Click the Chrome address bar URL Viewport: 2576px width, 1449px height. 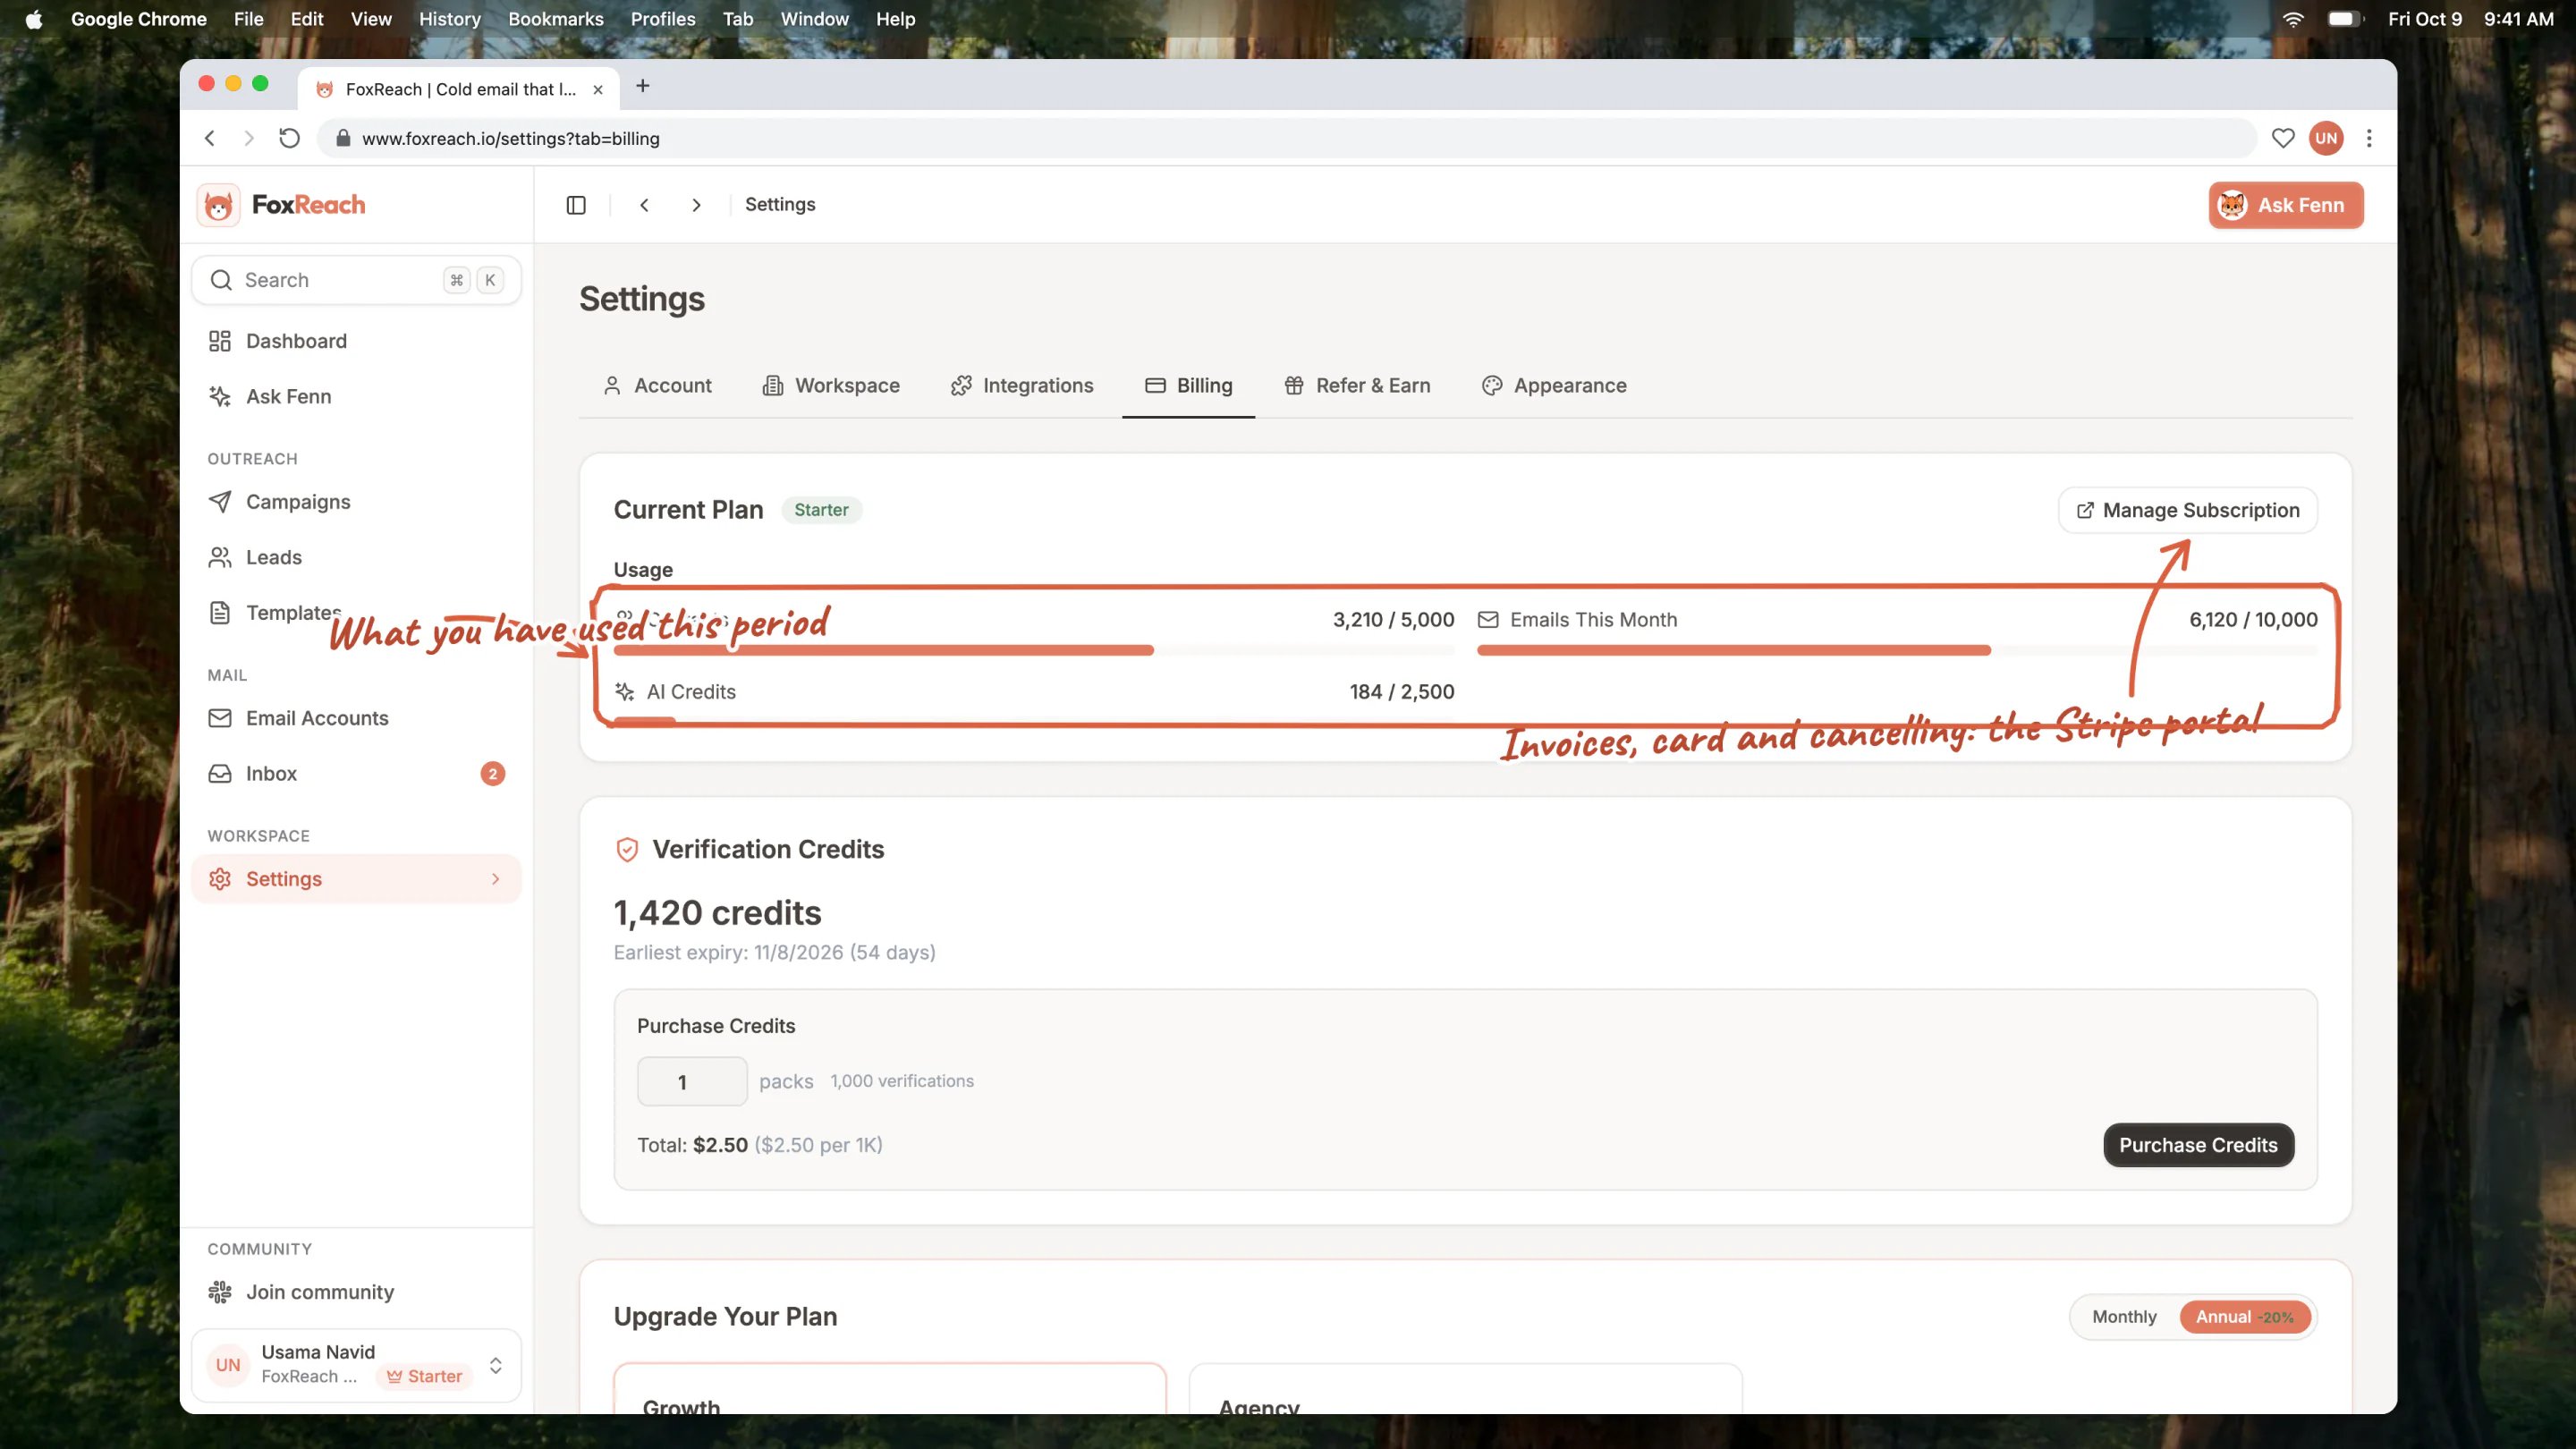pyautogui.click(x=510, y=138)
